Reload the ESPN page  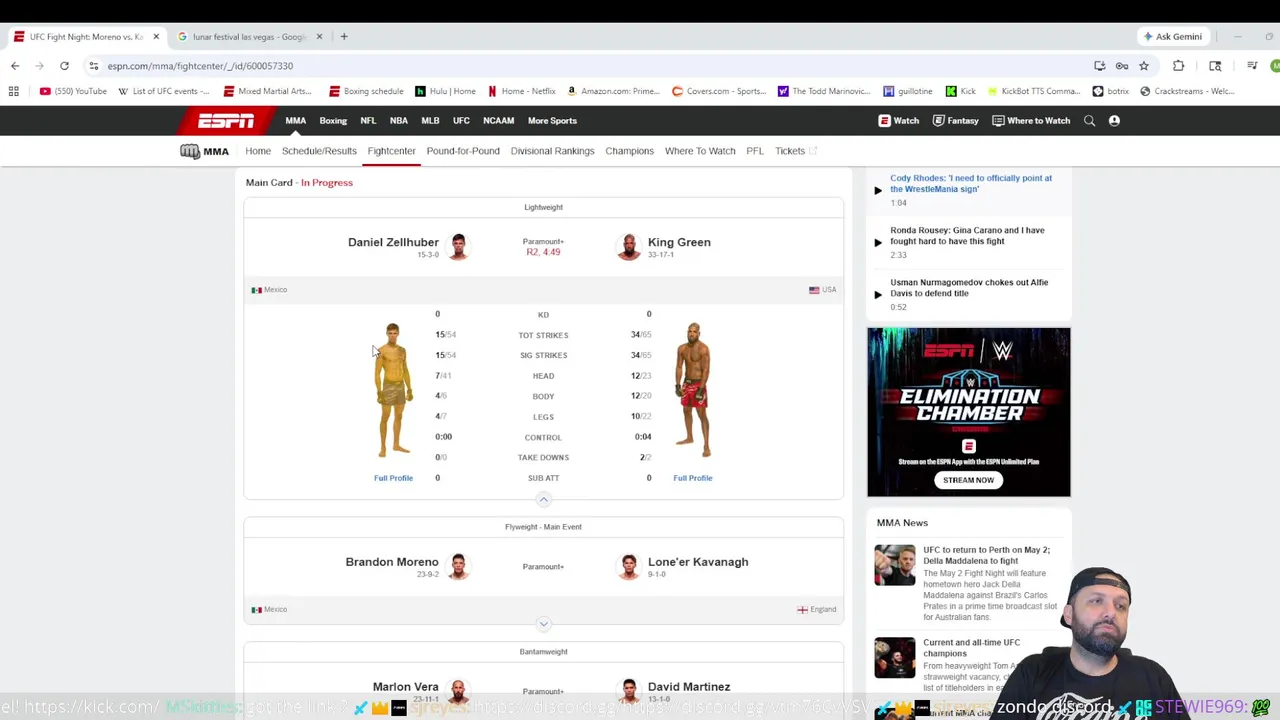(64, 66)
